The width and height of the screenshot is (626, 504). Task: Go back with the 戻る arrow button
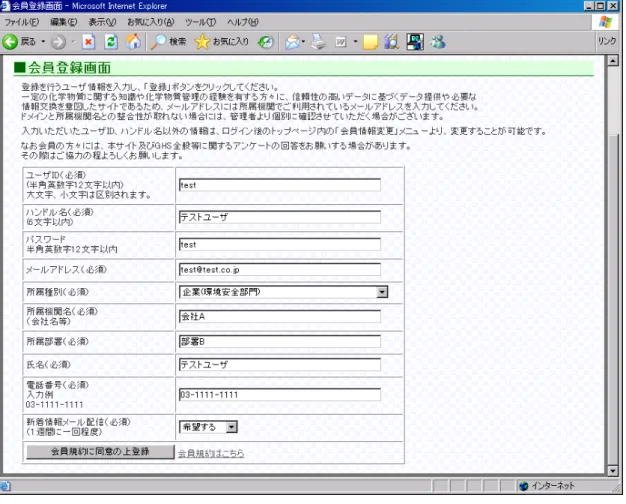point(19,42)
